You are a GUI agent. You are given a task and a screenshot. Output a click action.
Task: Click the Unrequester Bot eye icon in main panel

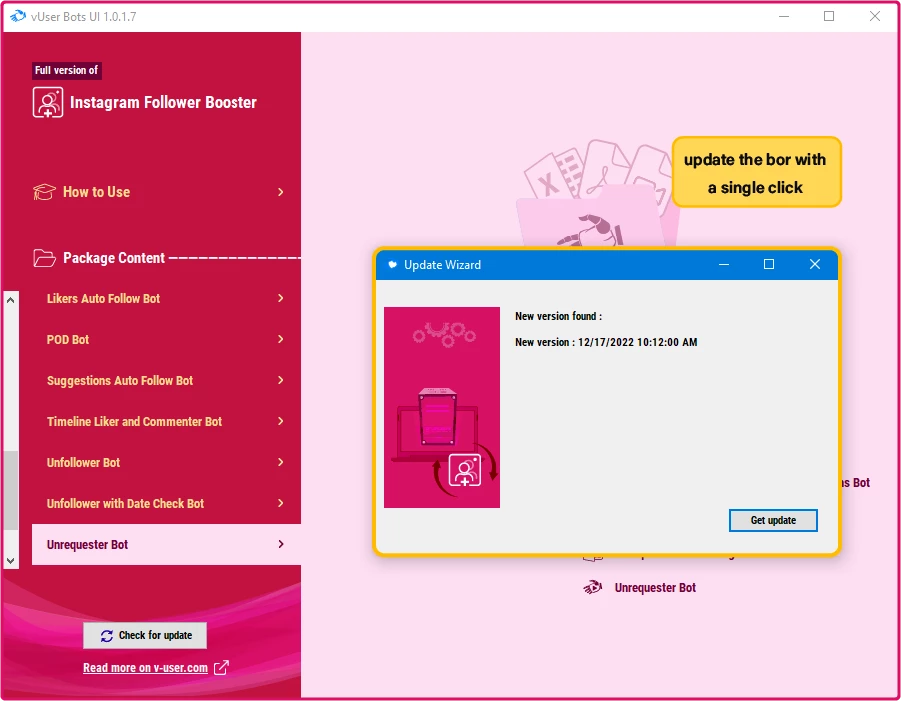(x=592, y=587)
